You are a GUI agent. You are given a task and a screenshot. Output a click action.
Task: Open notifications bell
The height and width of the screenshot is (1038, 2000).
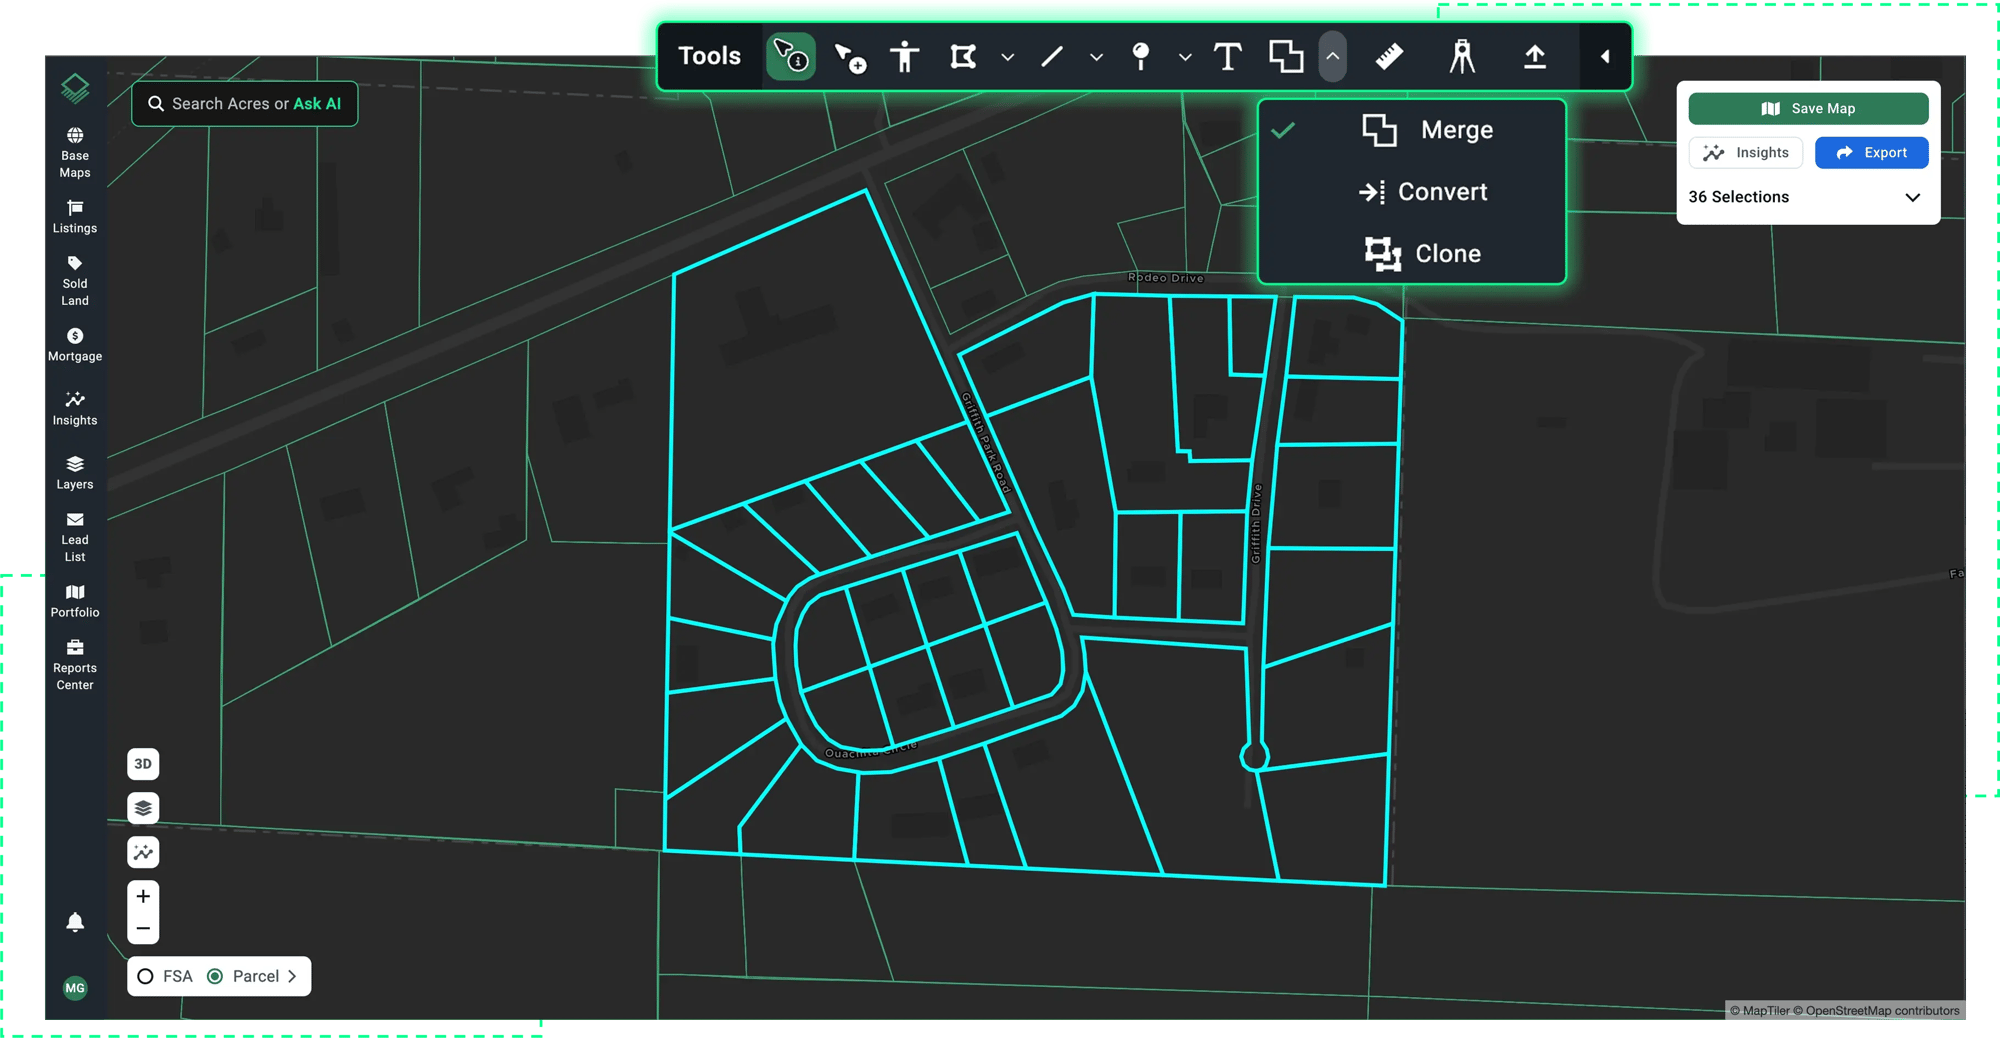click(x=75, y=922)
